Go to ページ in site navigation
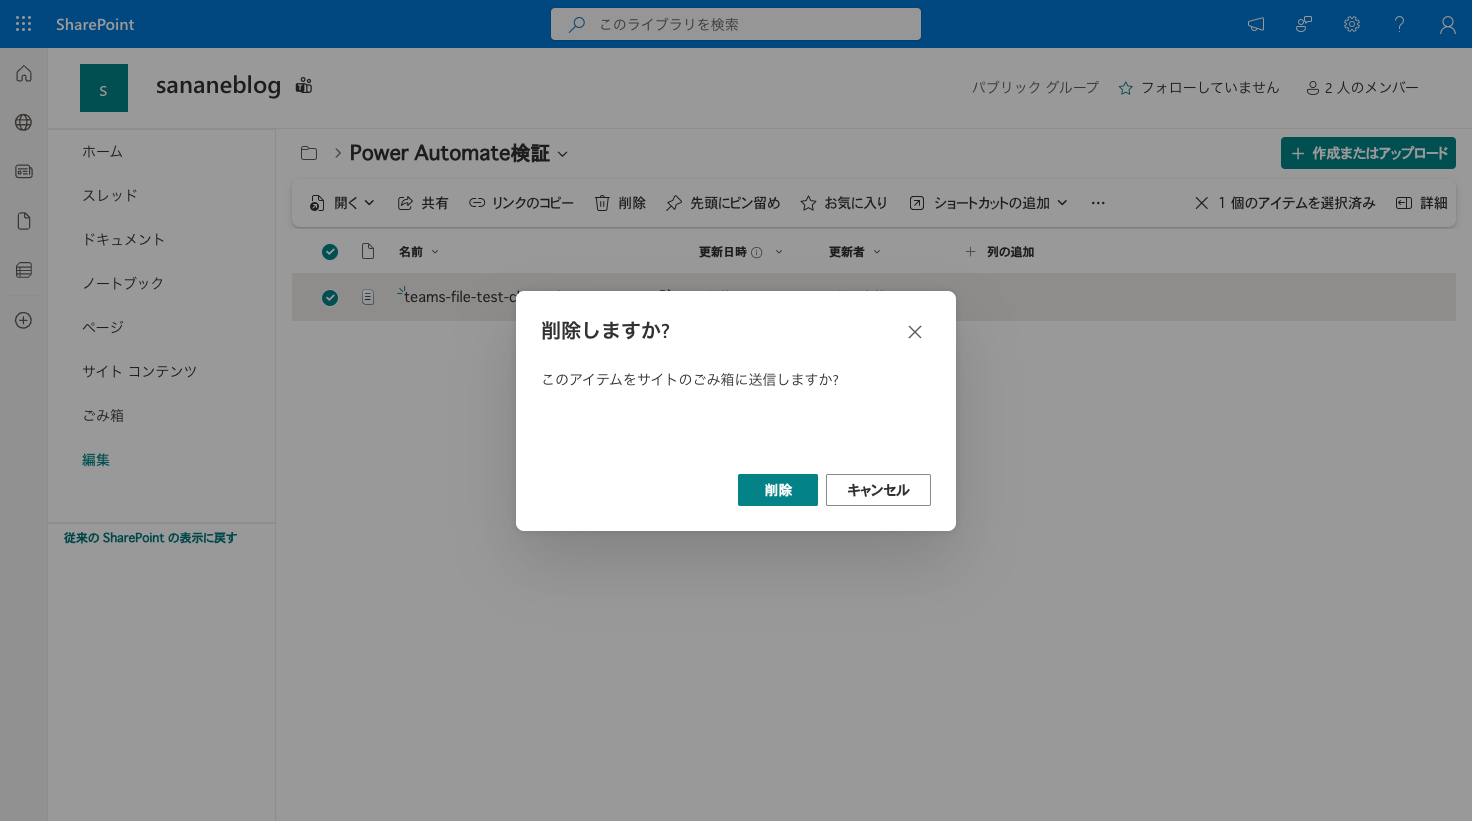Screen dimensions: 1472x821 click(x=103, y=327)
